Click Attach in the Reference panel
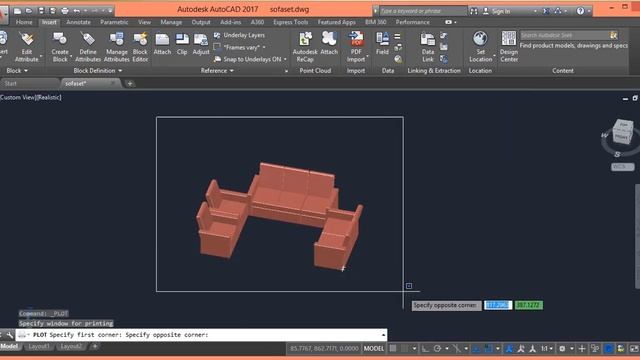The height and width of the screenshot is (360, 640). pyautogui.click(x=162, y=44)
